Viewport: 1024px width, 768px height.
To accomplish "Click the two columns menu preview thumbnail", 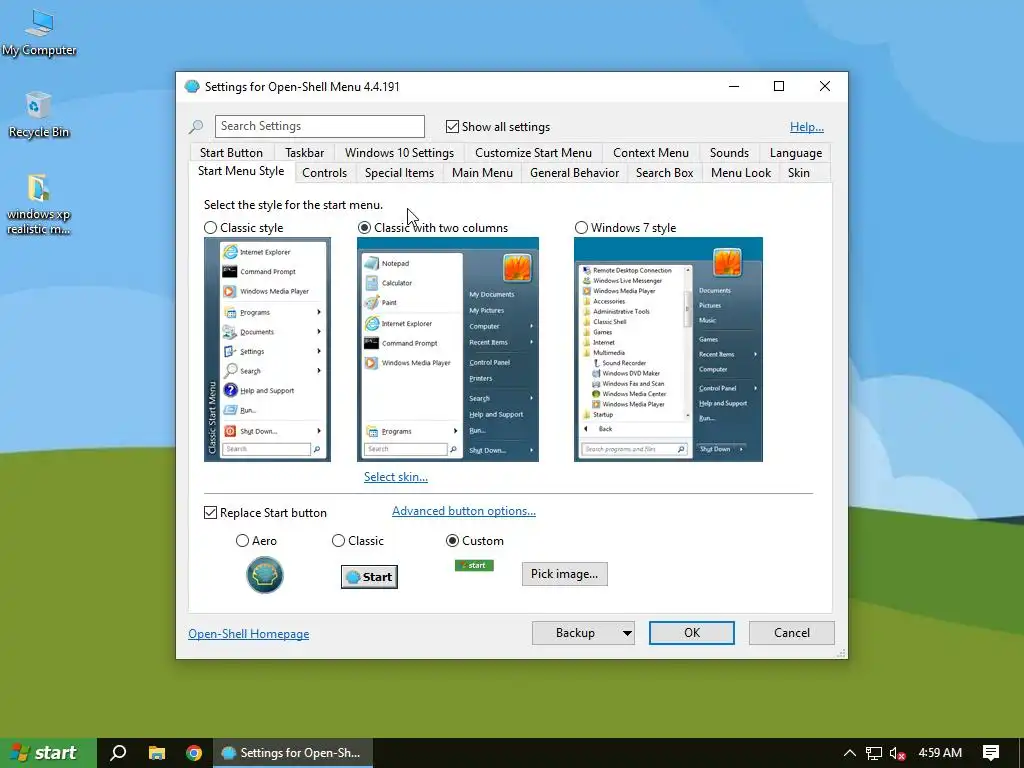I will click(447, 349).
